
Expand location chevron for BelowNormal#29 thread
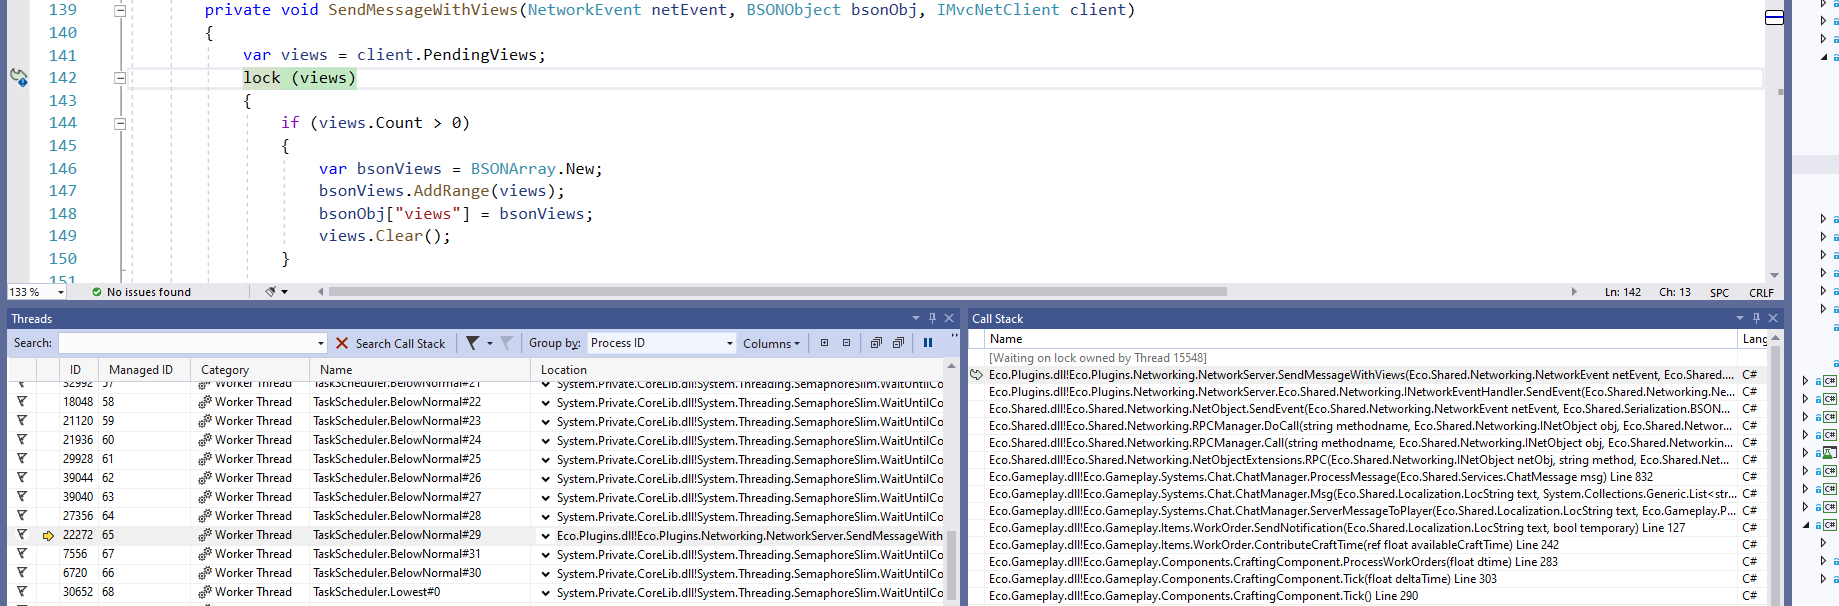[546, 536]
